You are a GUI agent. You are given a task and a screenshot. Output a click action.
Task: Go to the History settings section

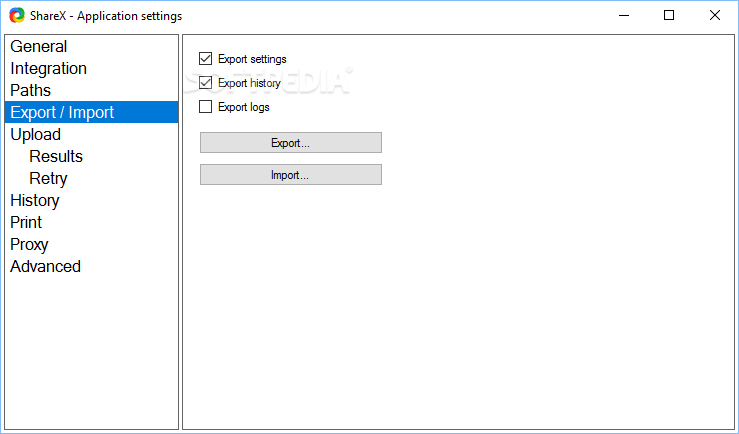(35, 200)
